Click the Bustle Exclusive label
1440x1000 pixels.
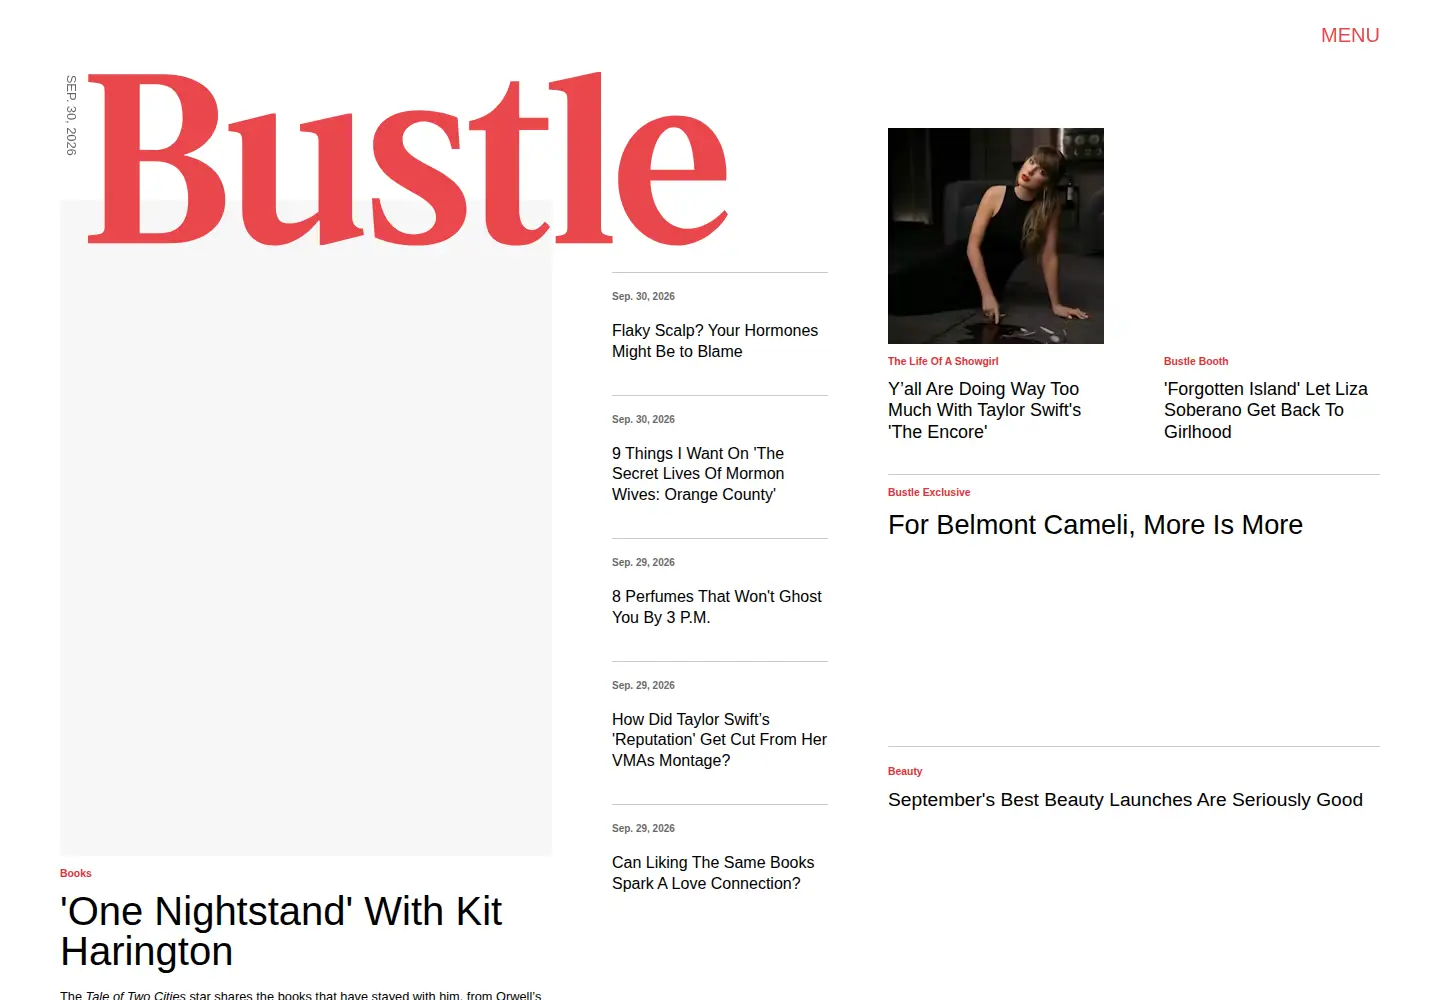(x=929, y=492)
